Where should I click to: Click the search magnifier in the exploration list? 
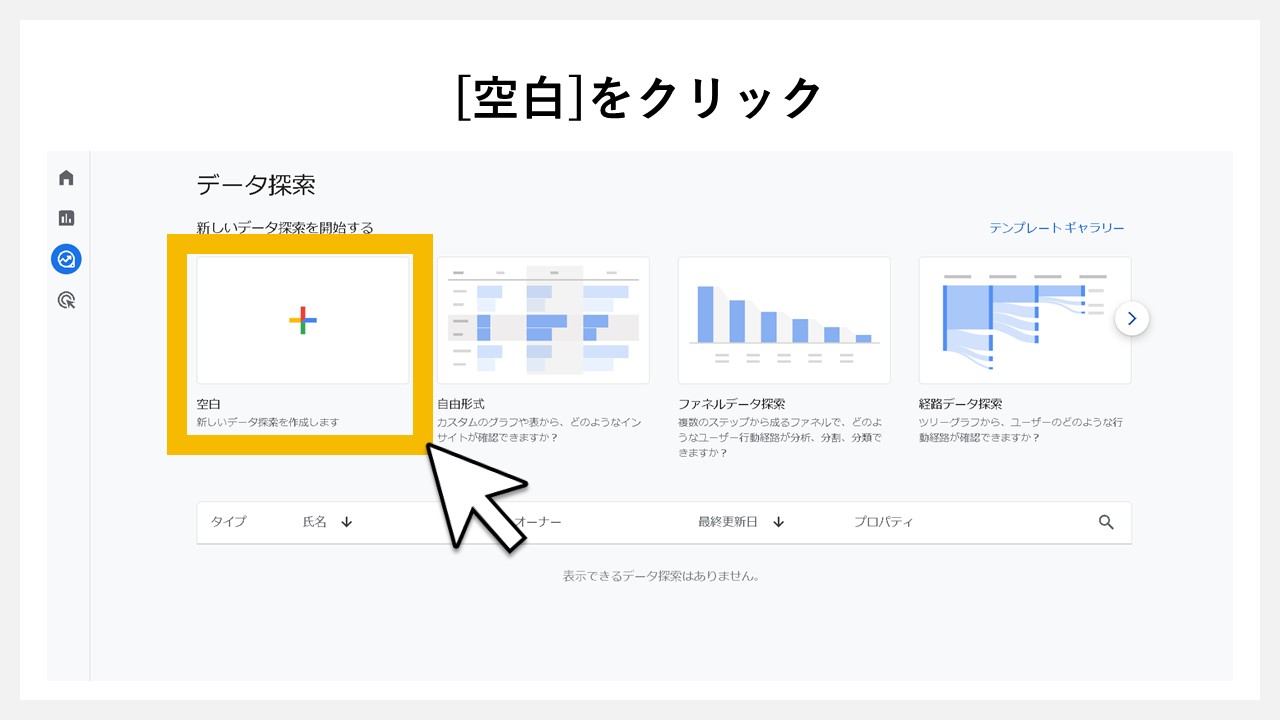[1106, 522]
